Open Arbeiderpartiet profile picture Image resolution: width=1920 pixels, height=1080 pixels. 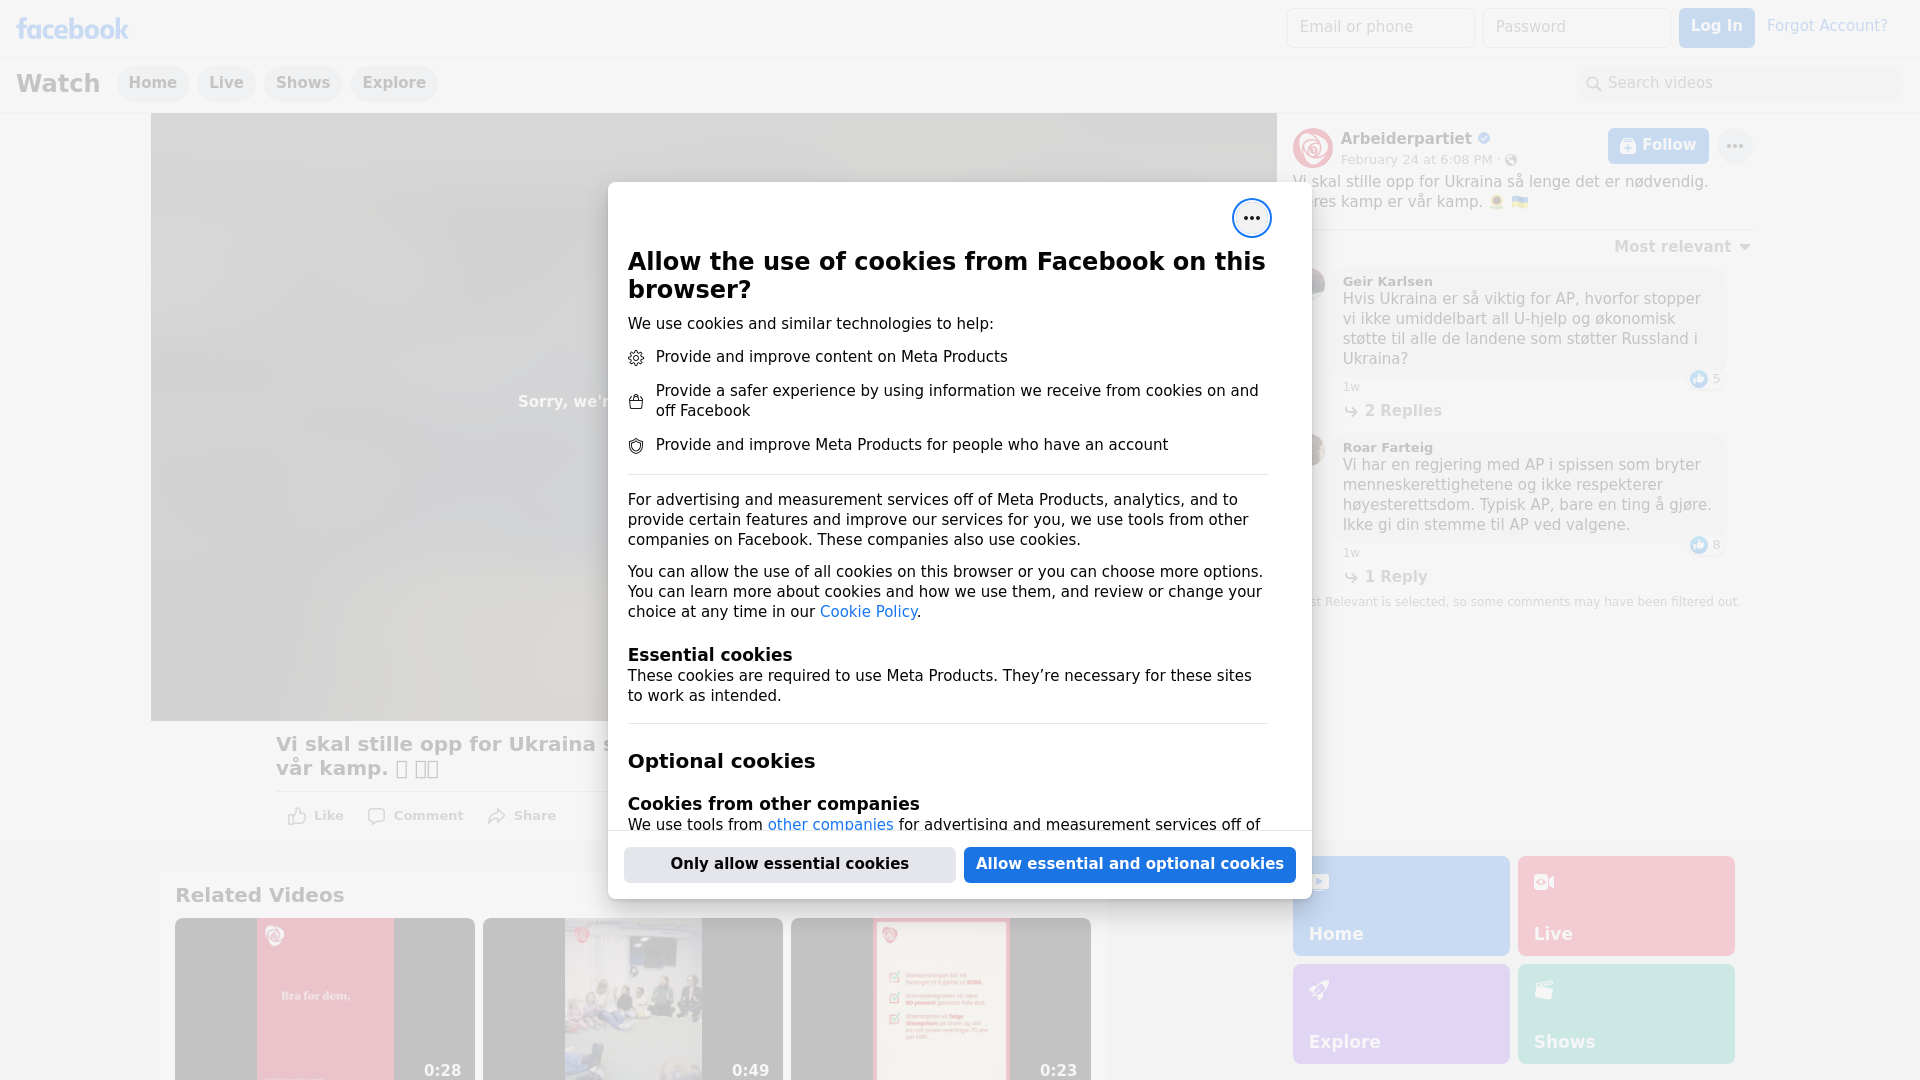pyautogui.click(x=1312, y=148)
